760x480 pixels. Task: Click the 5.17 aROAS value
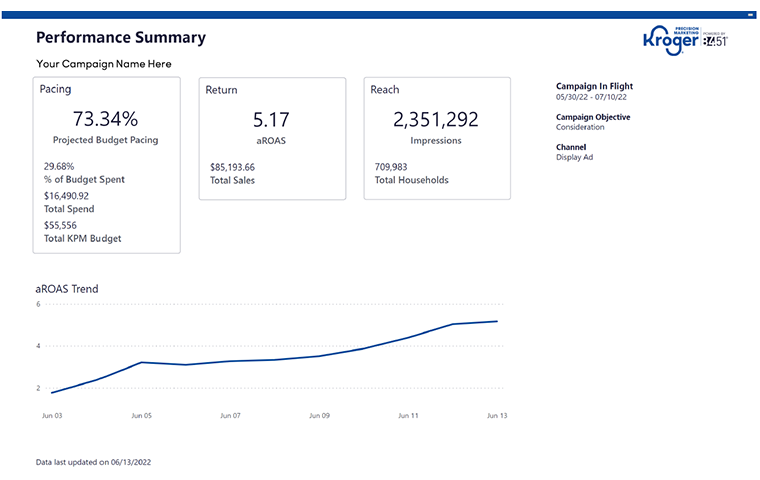[271, 120]
